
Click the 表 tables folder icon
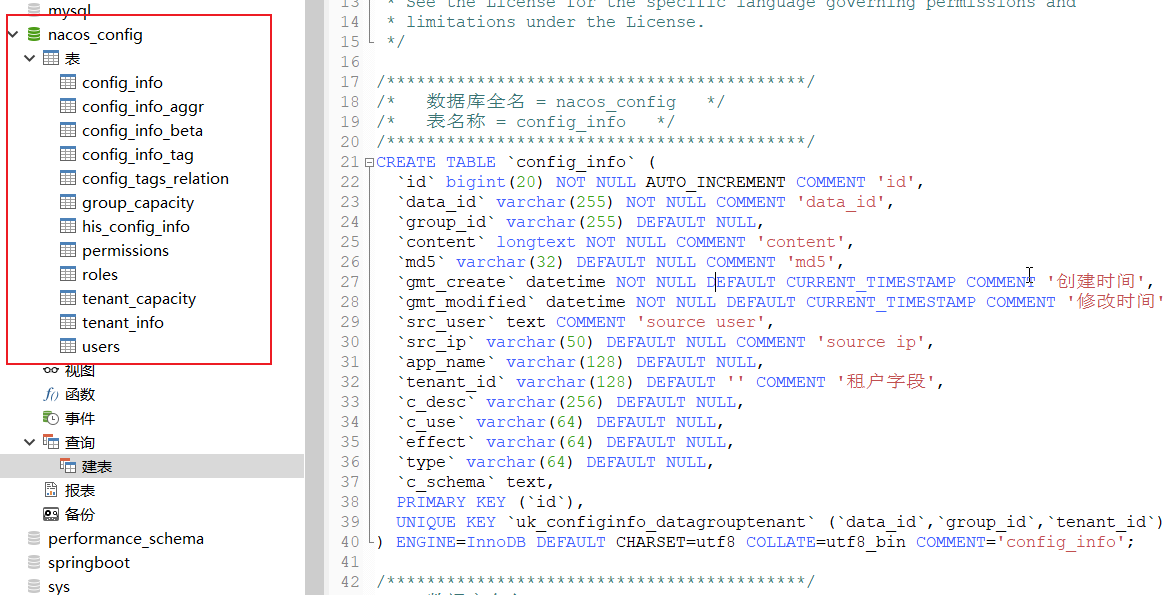51,58
